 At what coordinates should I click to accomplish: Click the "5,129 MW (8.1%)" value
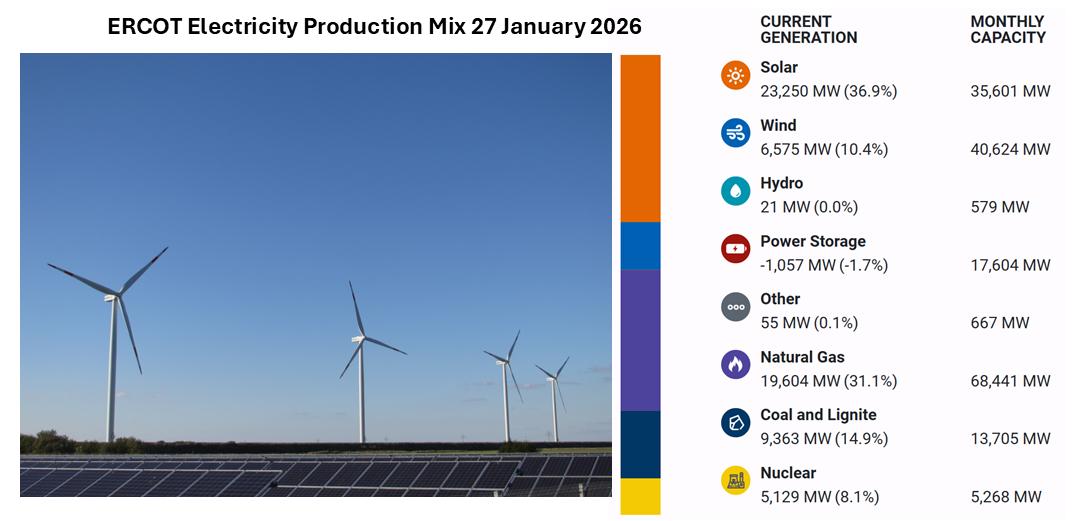pyautogui.click(x=819, y=497)
